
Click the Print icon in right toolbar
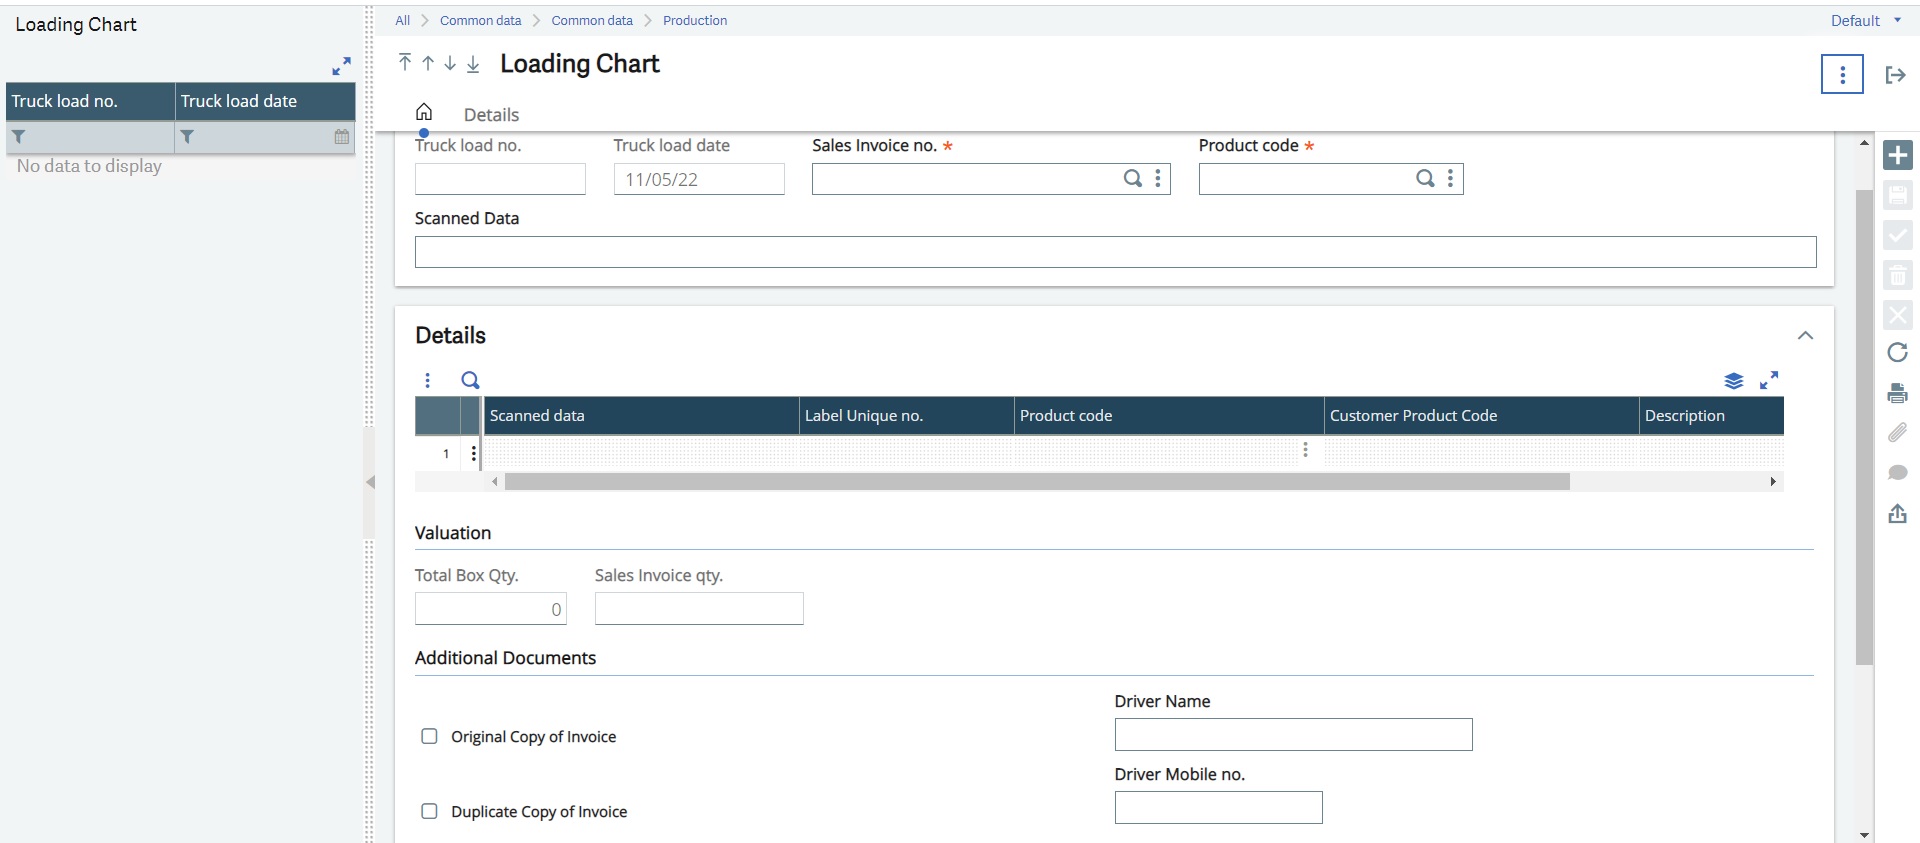pos(1897,393)
